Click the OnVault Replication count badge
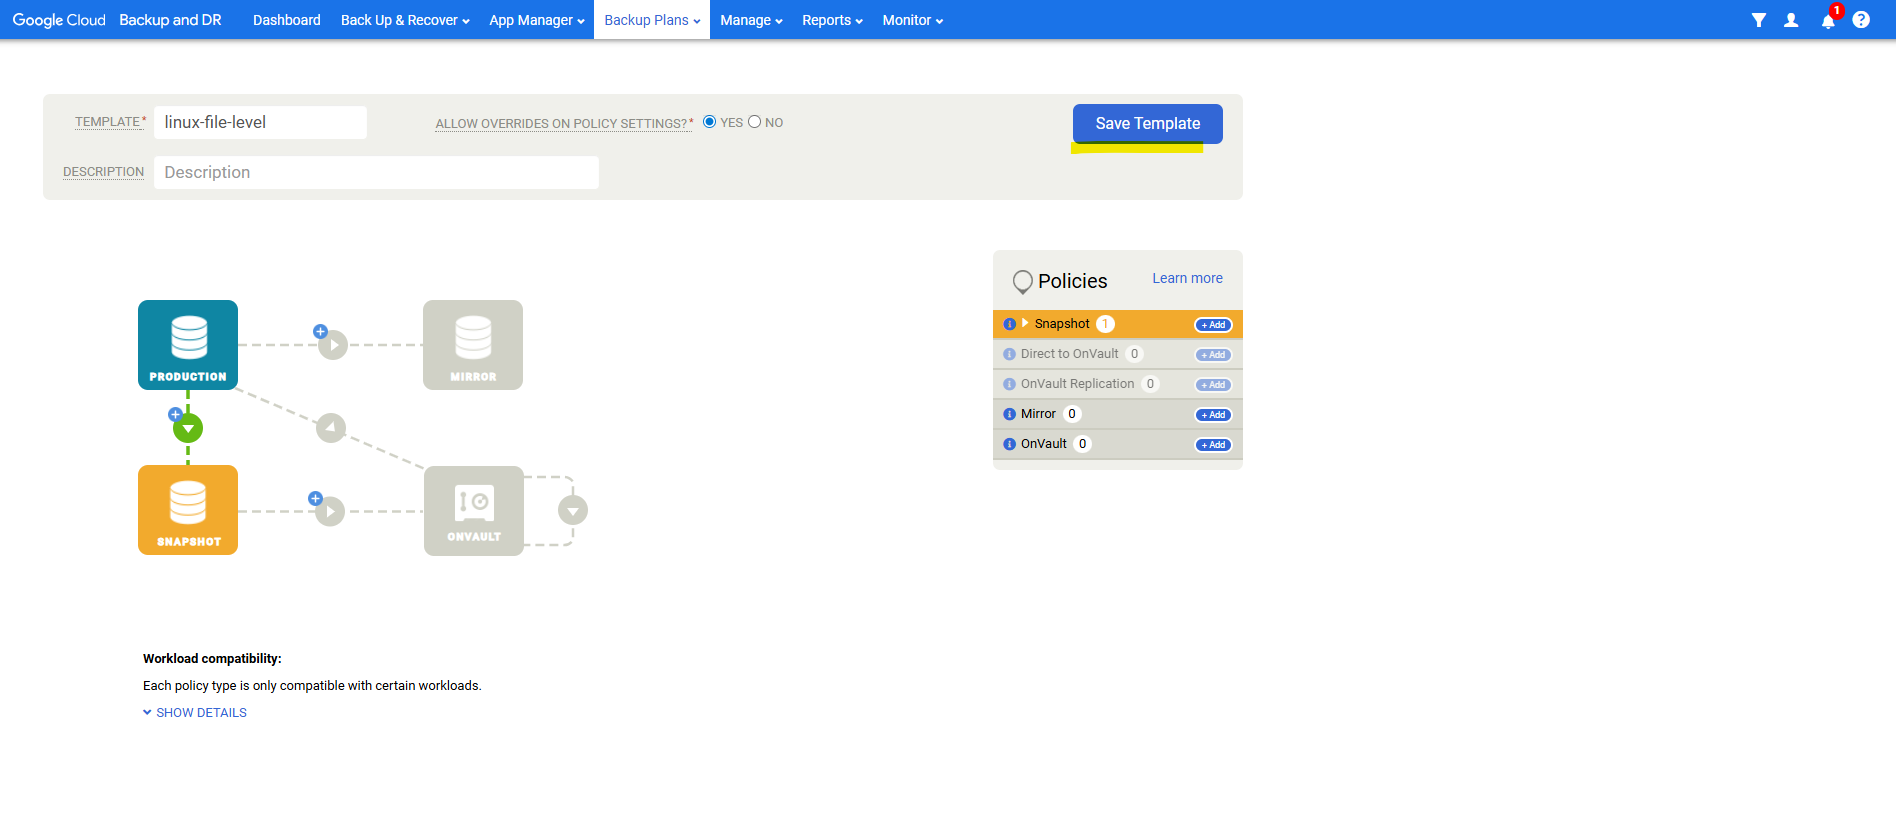This screenshot has height=819, width=1896. click(1150, 384)
